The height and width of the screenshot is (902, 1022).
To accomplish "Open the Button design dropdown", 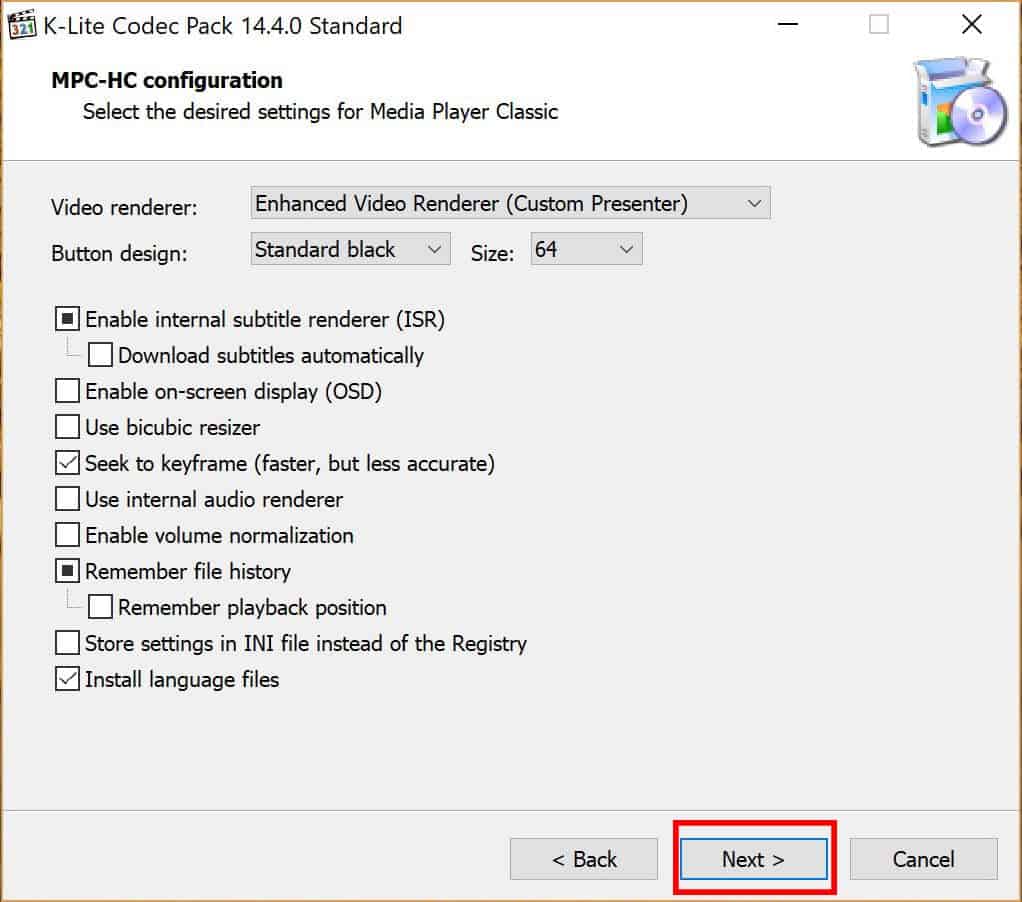I will pyautogui.click(x=350, y=249).
